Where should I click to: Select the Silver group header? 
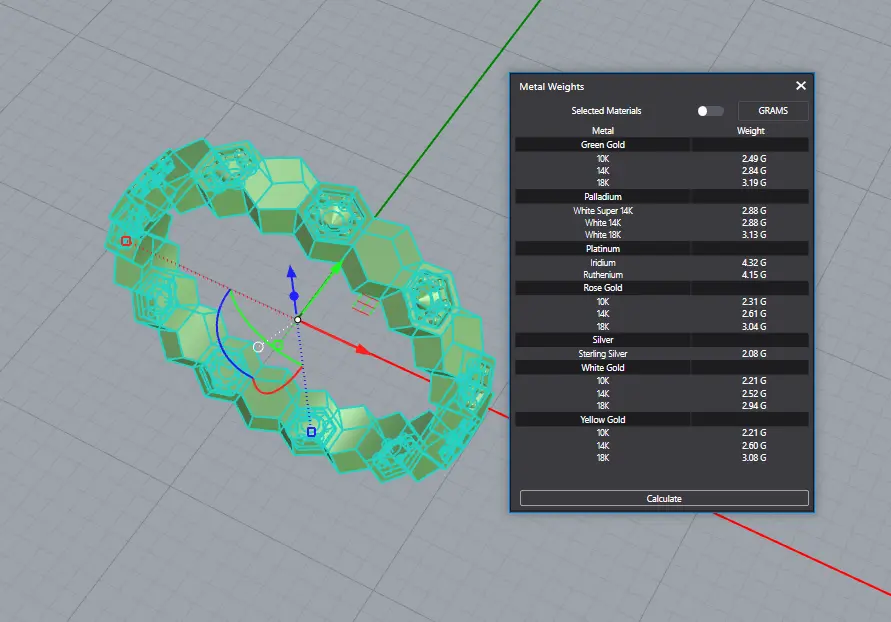click(662, 340)
